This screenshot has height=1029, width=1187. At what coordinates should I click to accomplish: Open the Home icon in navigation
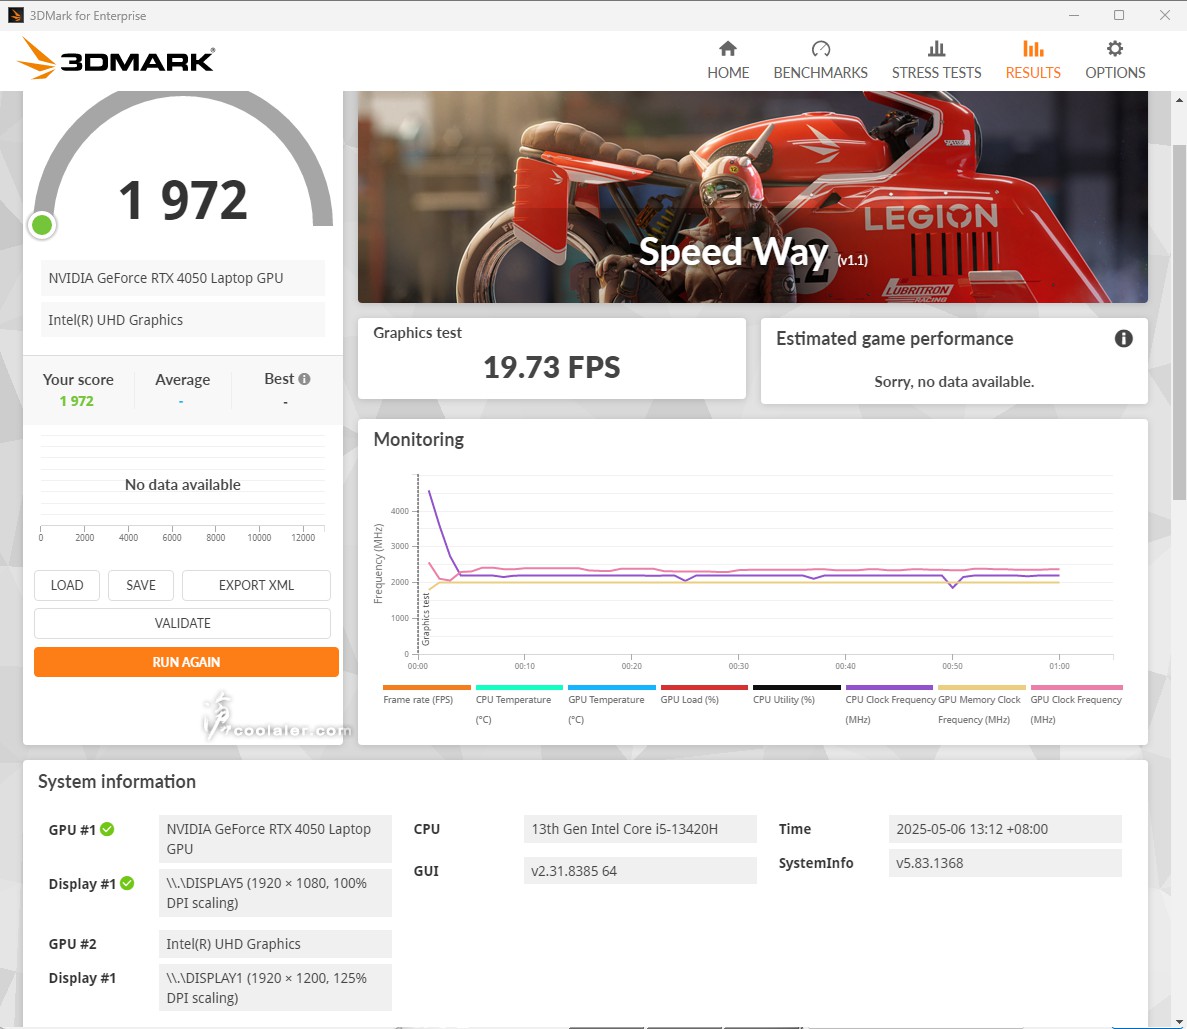(x=727, y=49)
